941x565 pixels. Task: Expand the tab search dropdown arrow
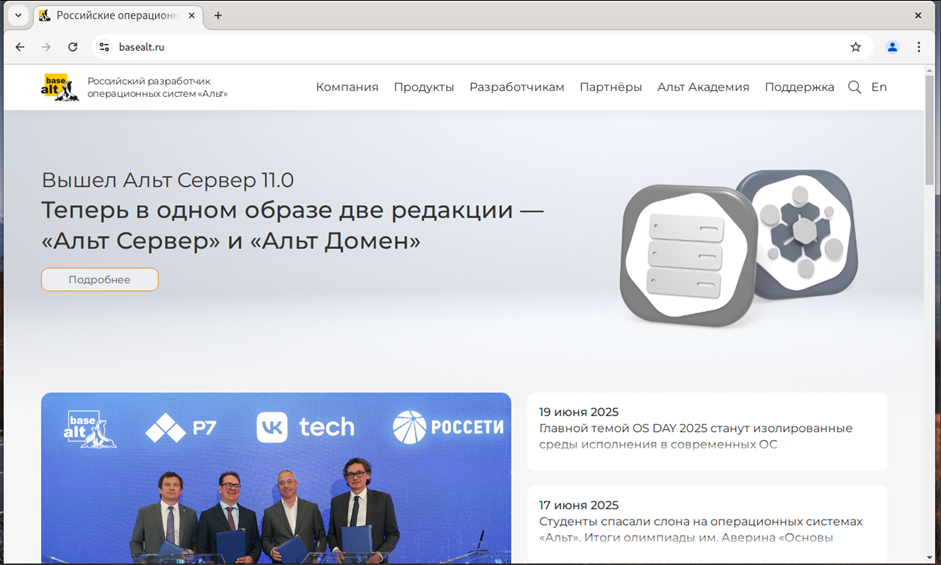(17, 16)
